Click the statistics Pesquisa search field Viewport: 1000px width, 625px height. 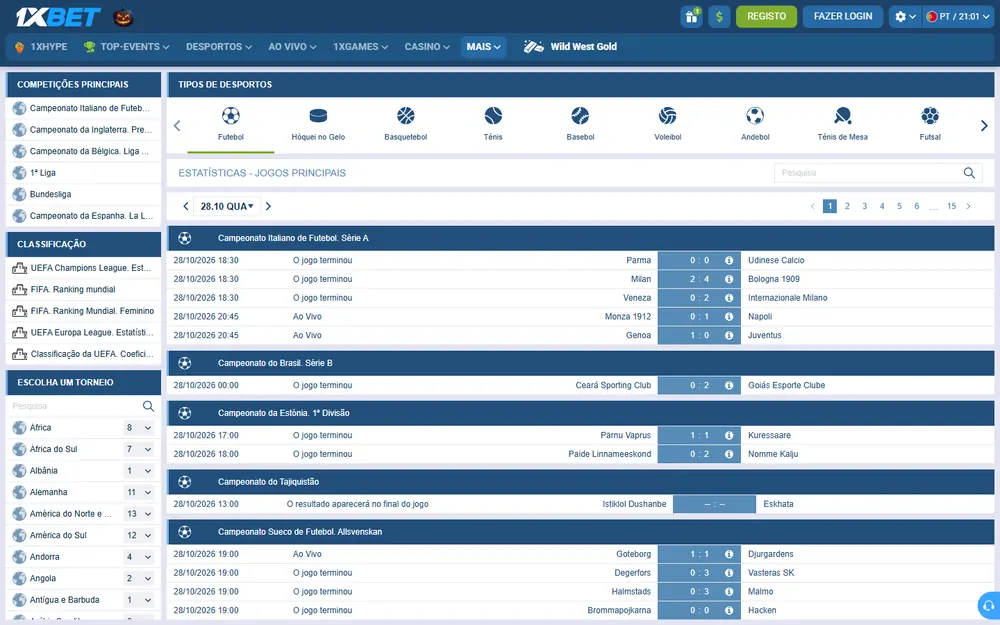point(878,173)
